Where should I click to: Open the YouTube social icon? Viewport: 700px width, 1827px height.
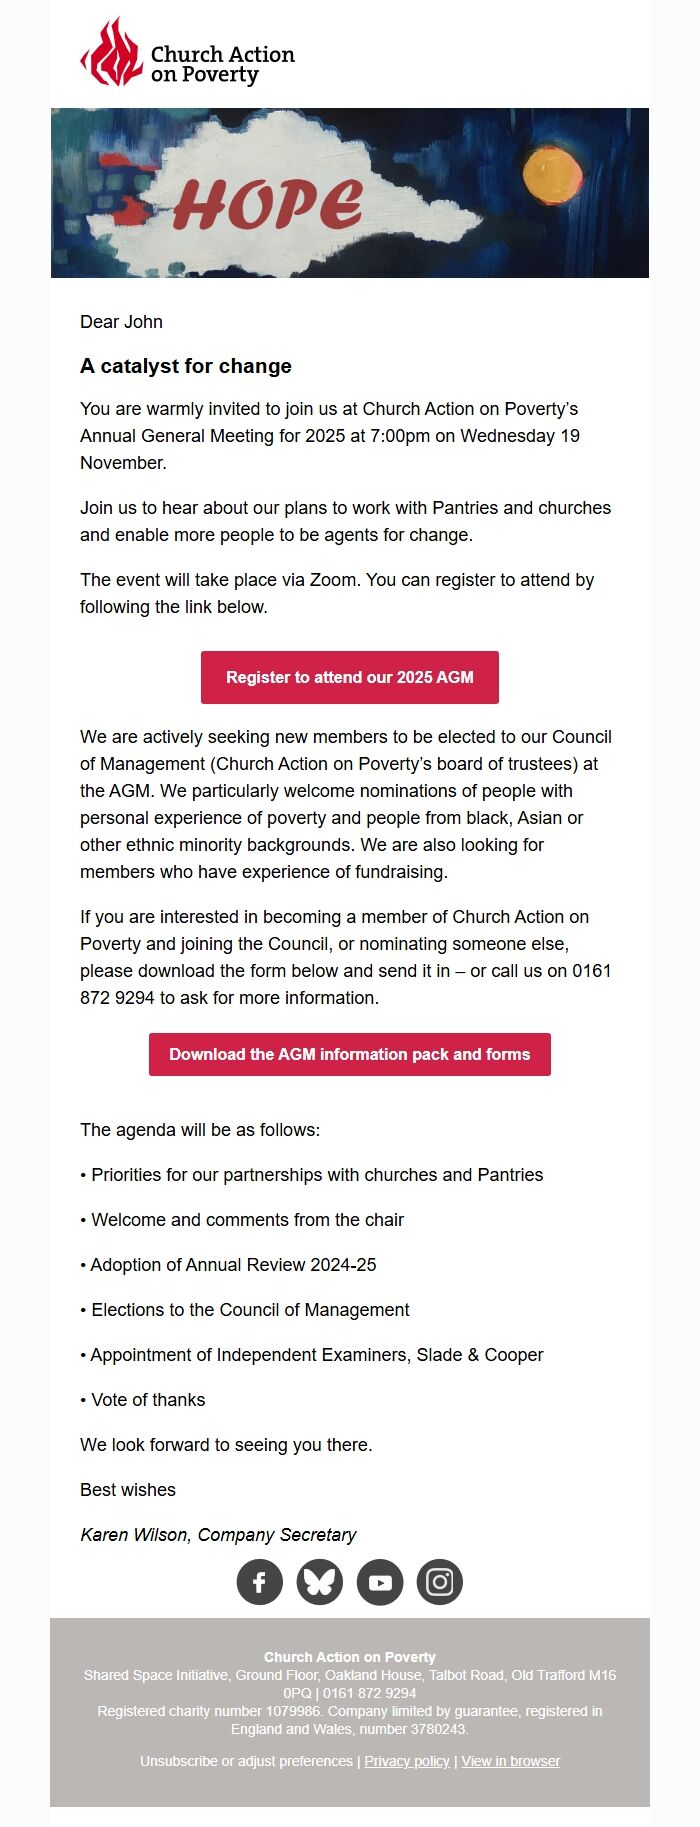click(x=380, y=1582)
